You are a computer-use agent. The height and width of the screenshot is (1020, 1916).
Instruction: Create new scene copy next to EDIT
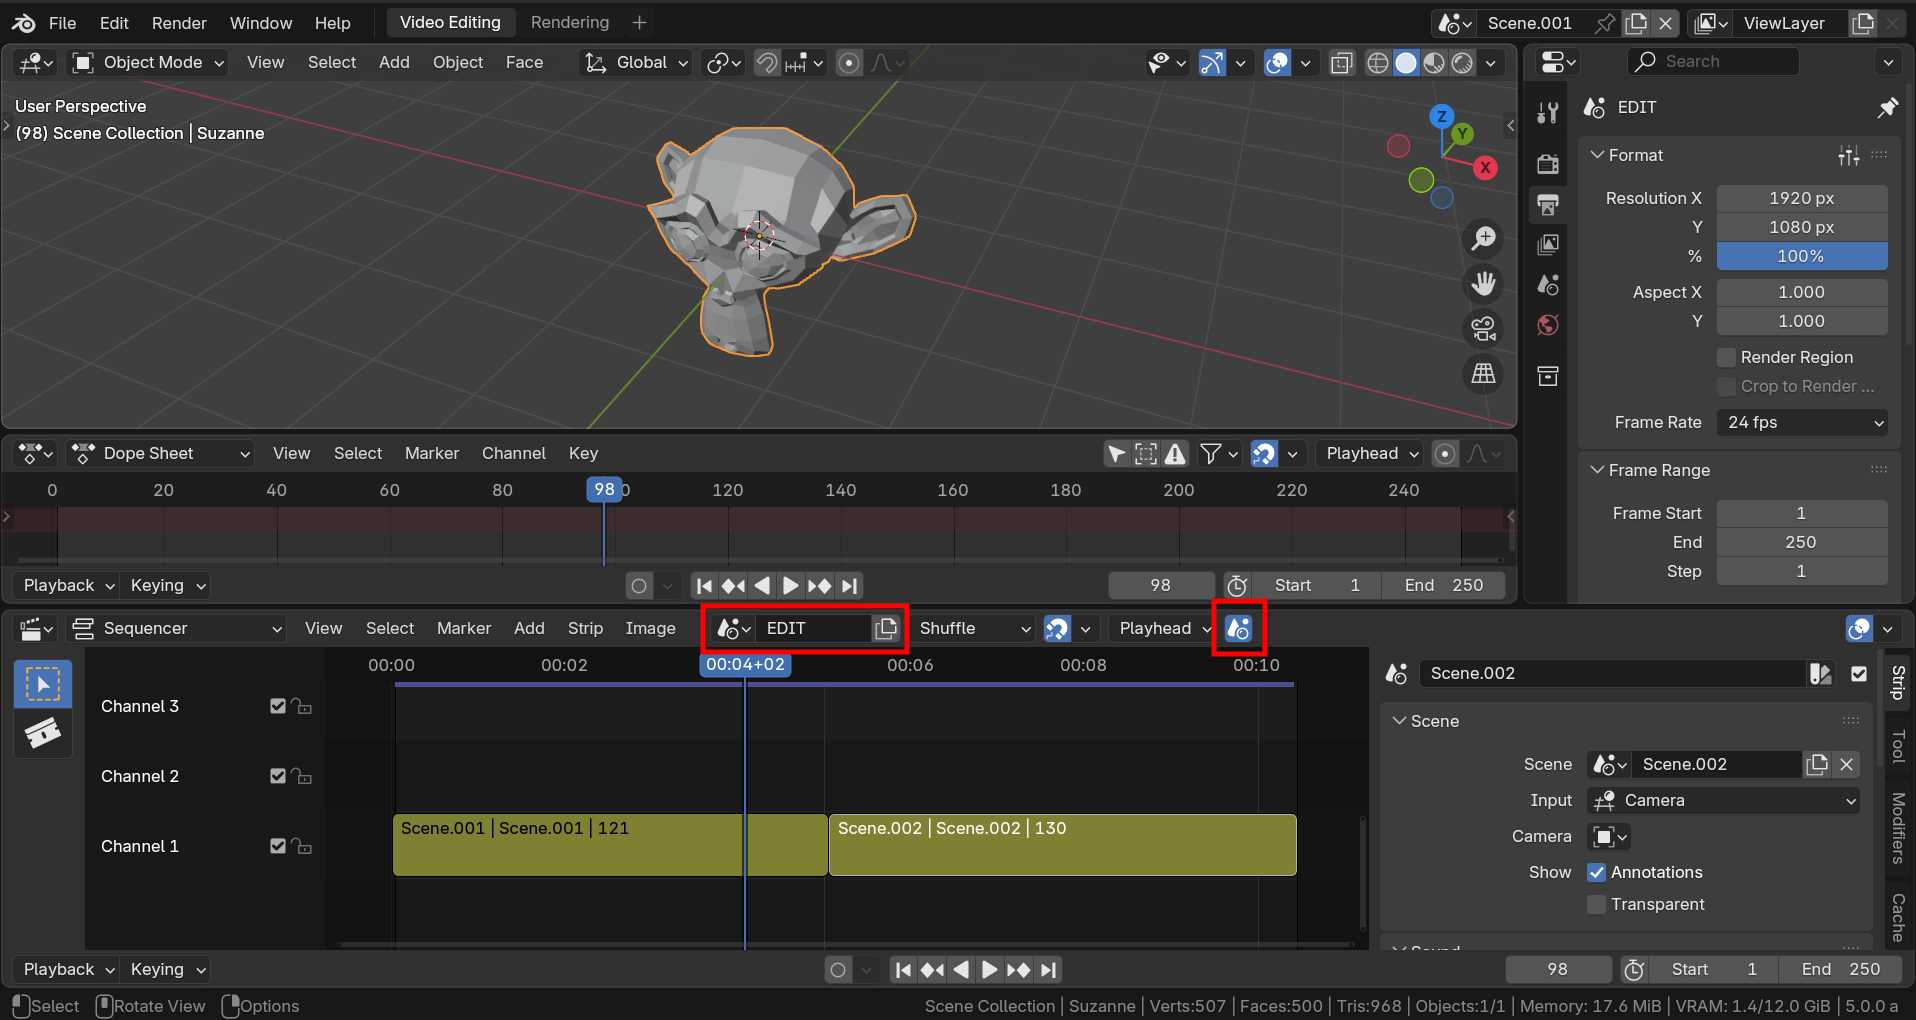click(886, 628)
